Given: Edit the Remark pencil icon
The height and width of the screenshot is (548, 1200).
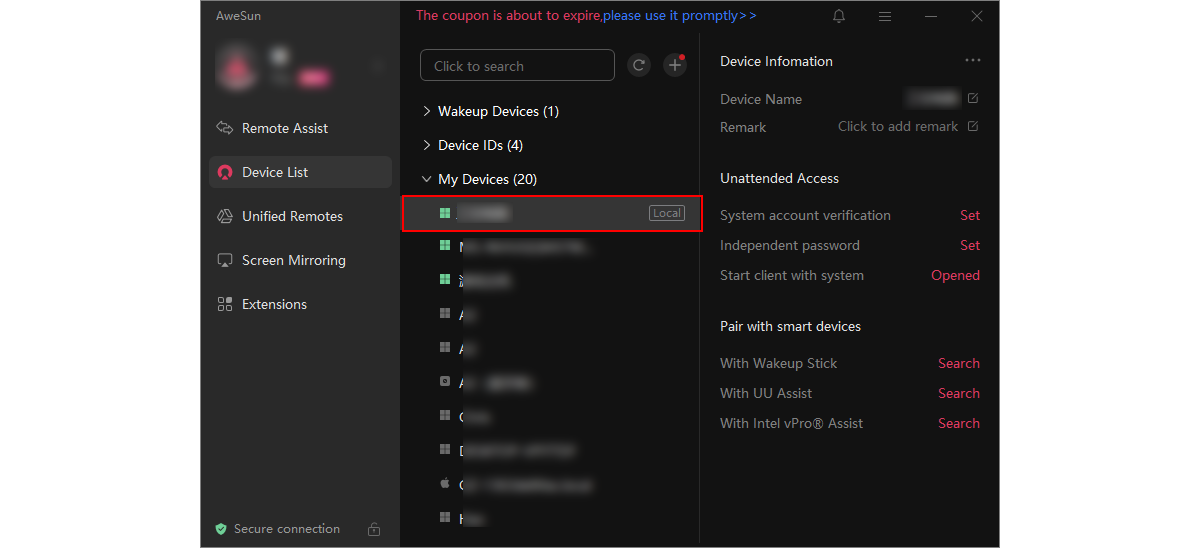Looking at the screenshot, I should (973, 126).
